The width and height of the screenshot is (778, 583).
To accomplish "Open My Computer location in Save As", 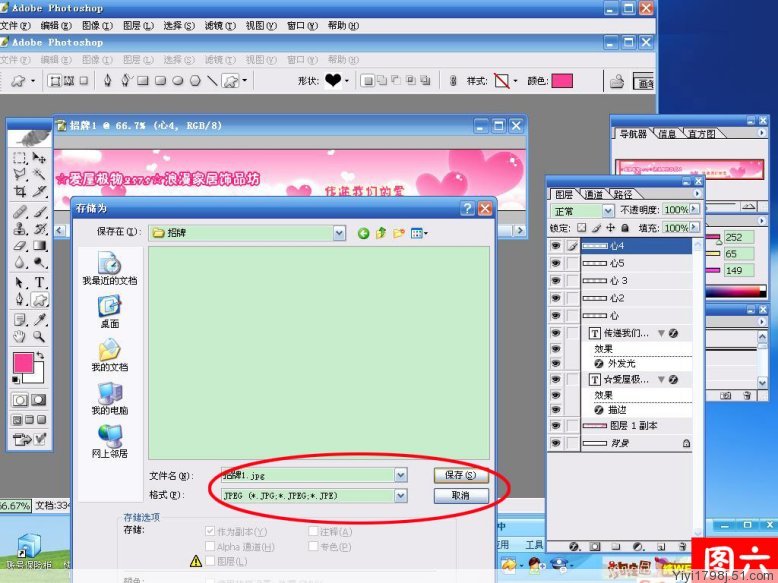I will 110,398.
